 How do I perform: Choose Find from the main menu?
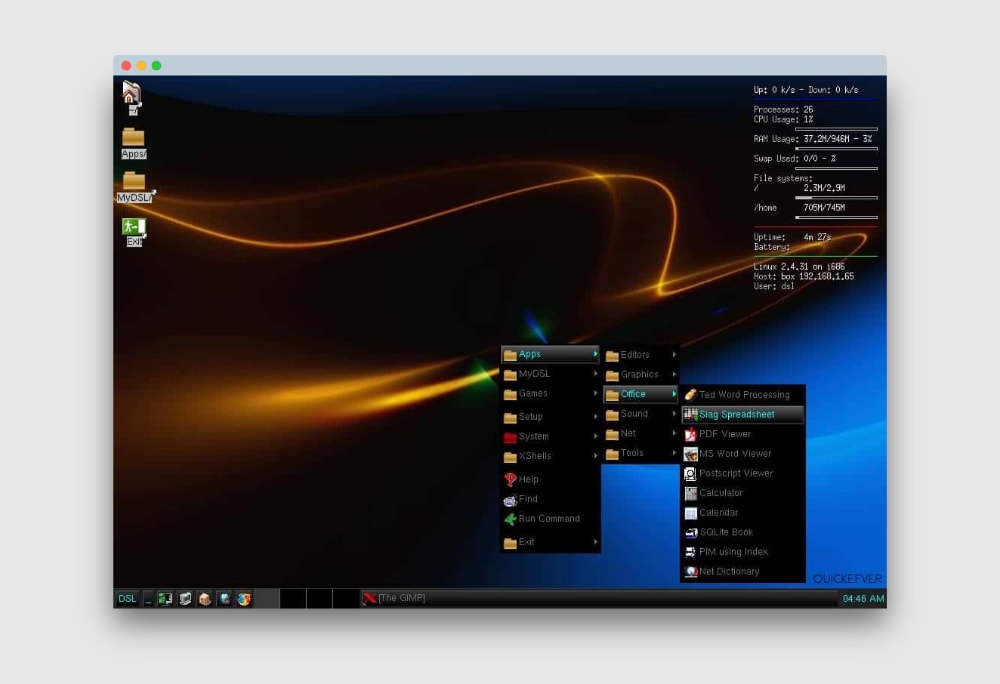pyautogui.click(x=550, y=498)
